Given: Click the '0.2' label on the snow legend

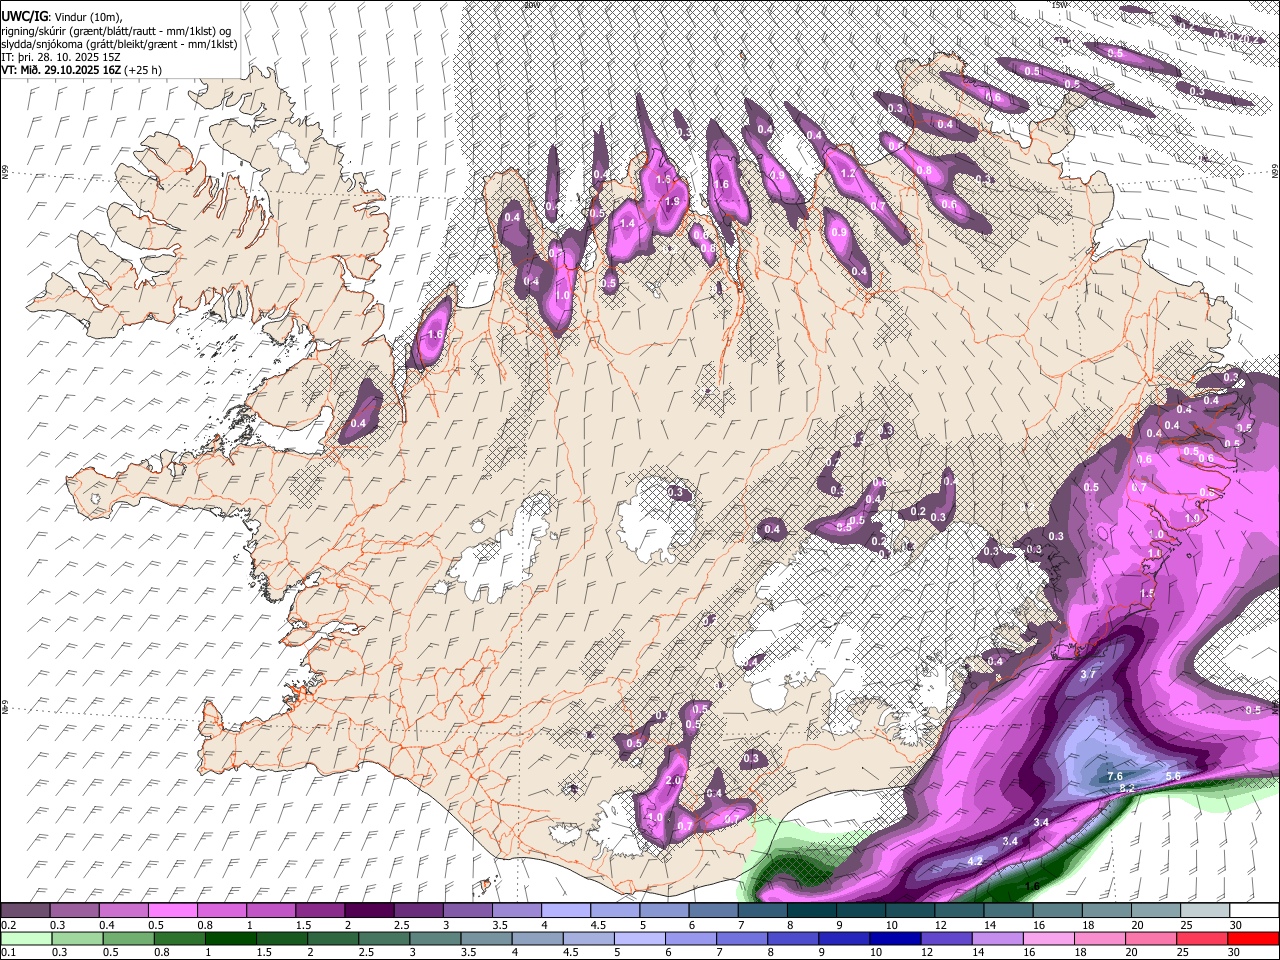Looking at the screenshot, I should click(x=8, y=925).
